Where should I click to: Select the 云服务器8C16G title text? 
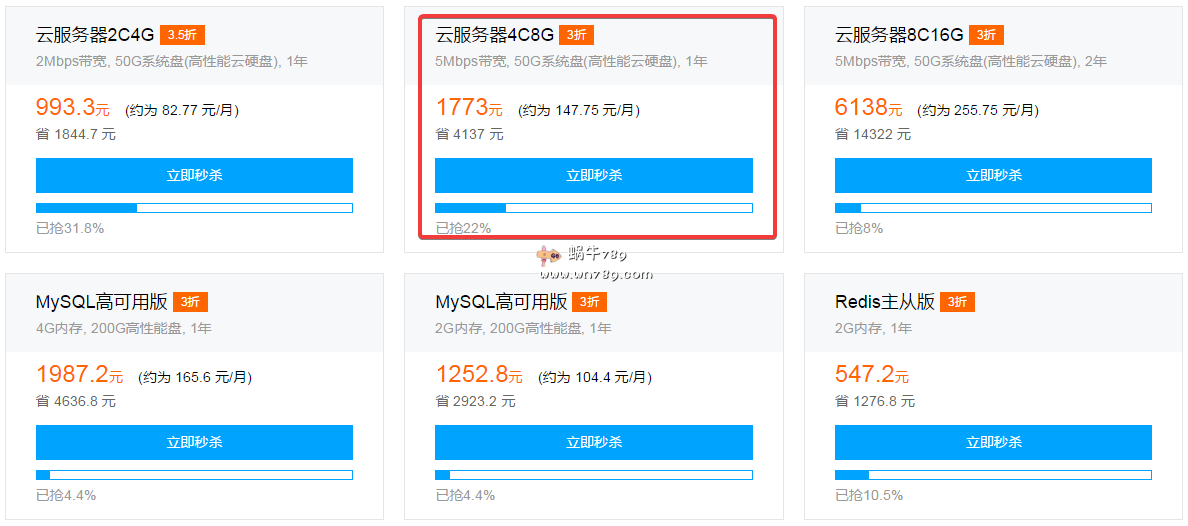click(899, 35)
